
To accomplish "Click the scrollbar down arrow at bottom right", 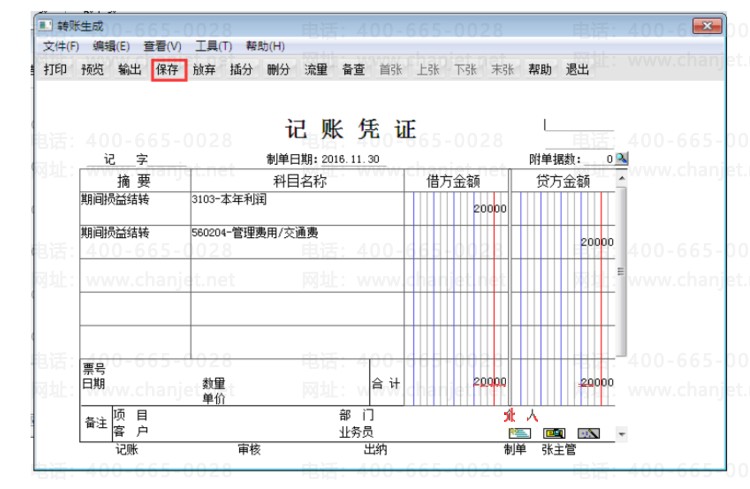I will click(x=621, y=435).
